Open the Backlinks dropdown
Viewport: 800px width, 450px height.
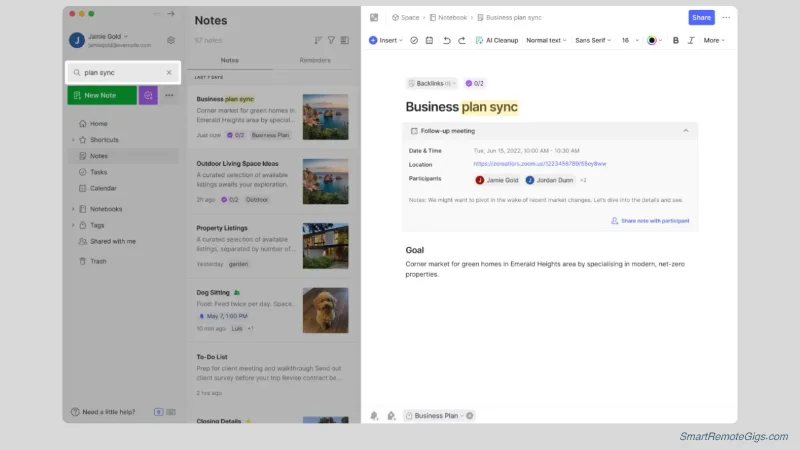tap(432, 83)
